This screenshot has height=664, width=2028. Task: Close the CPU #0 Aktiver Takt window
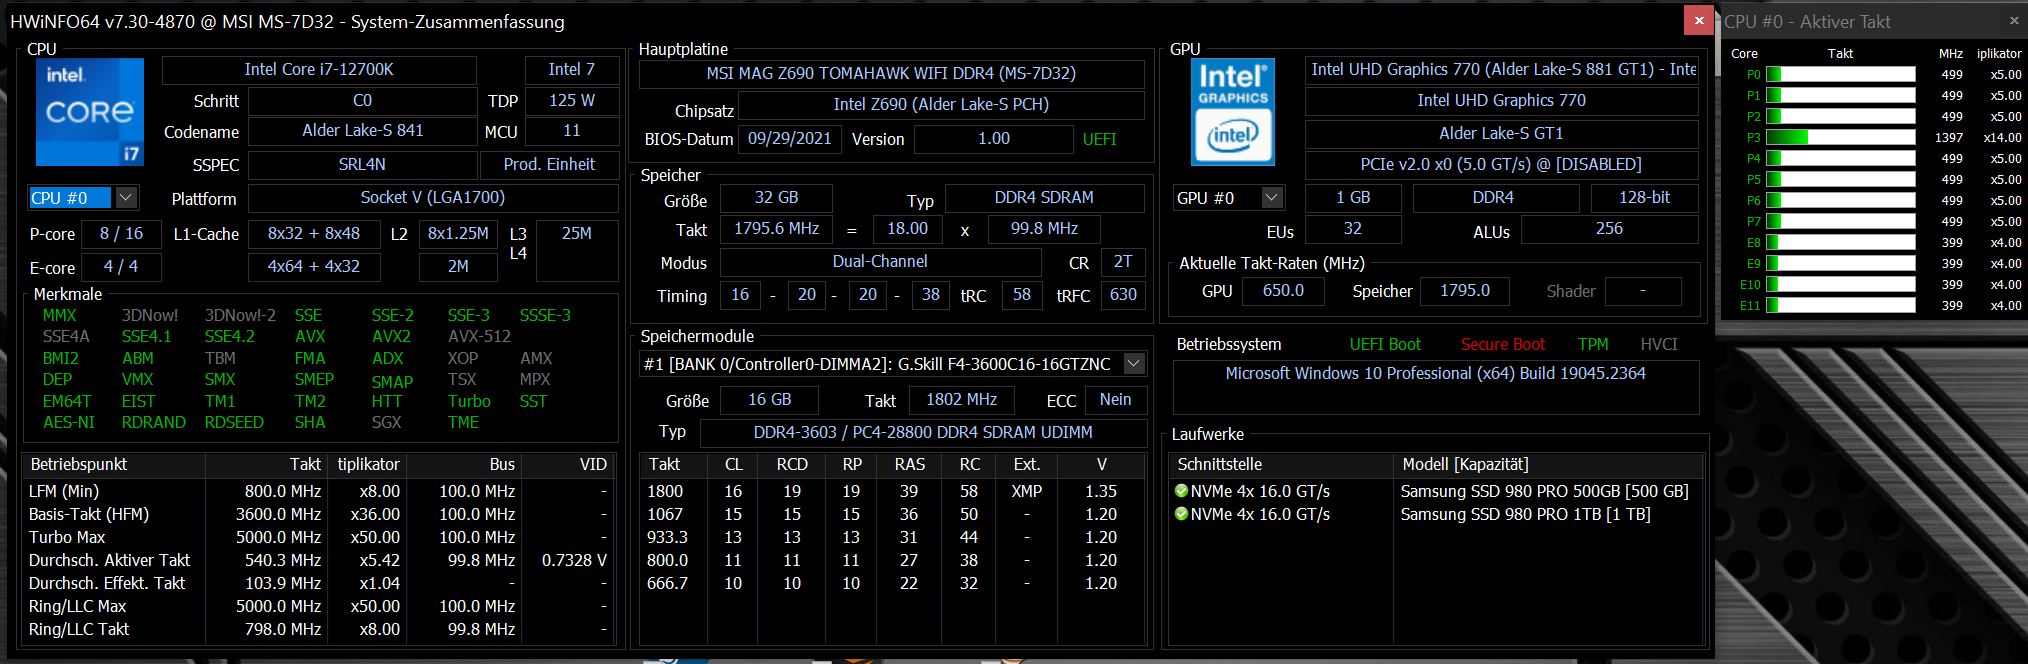point(2013,20)
